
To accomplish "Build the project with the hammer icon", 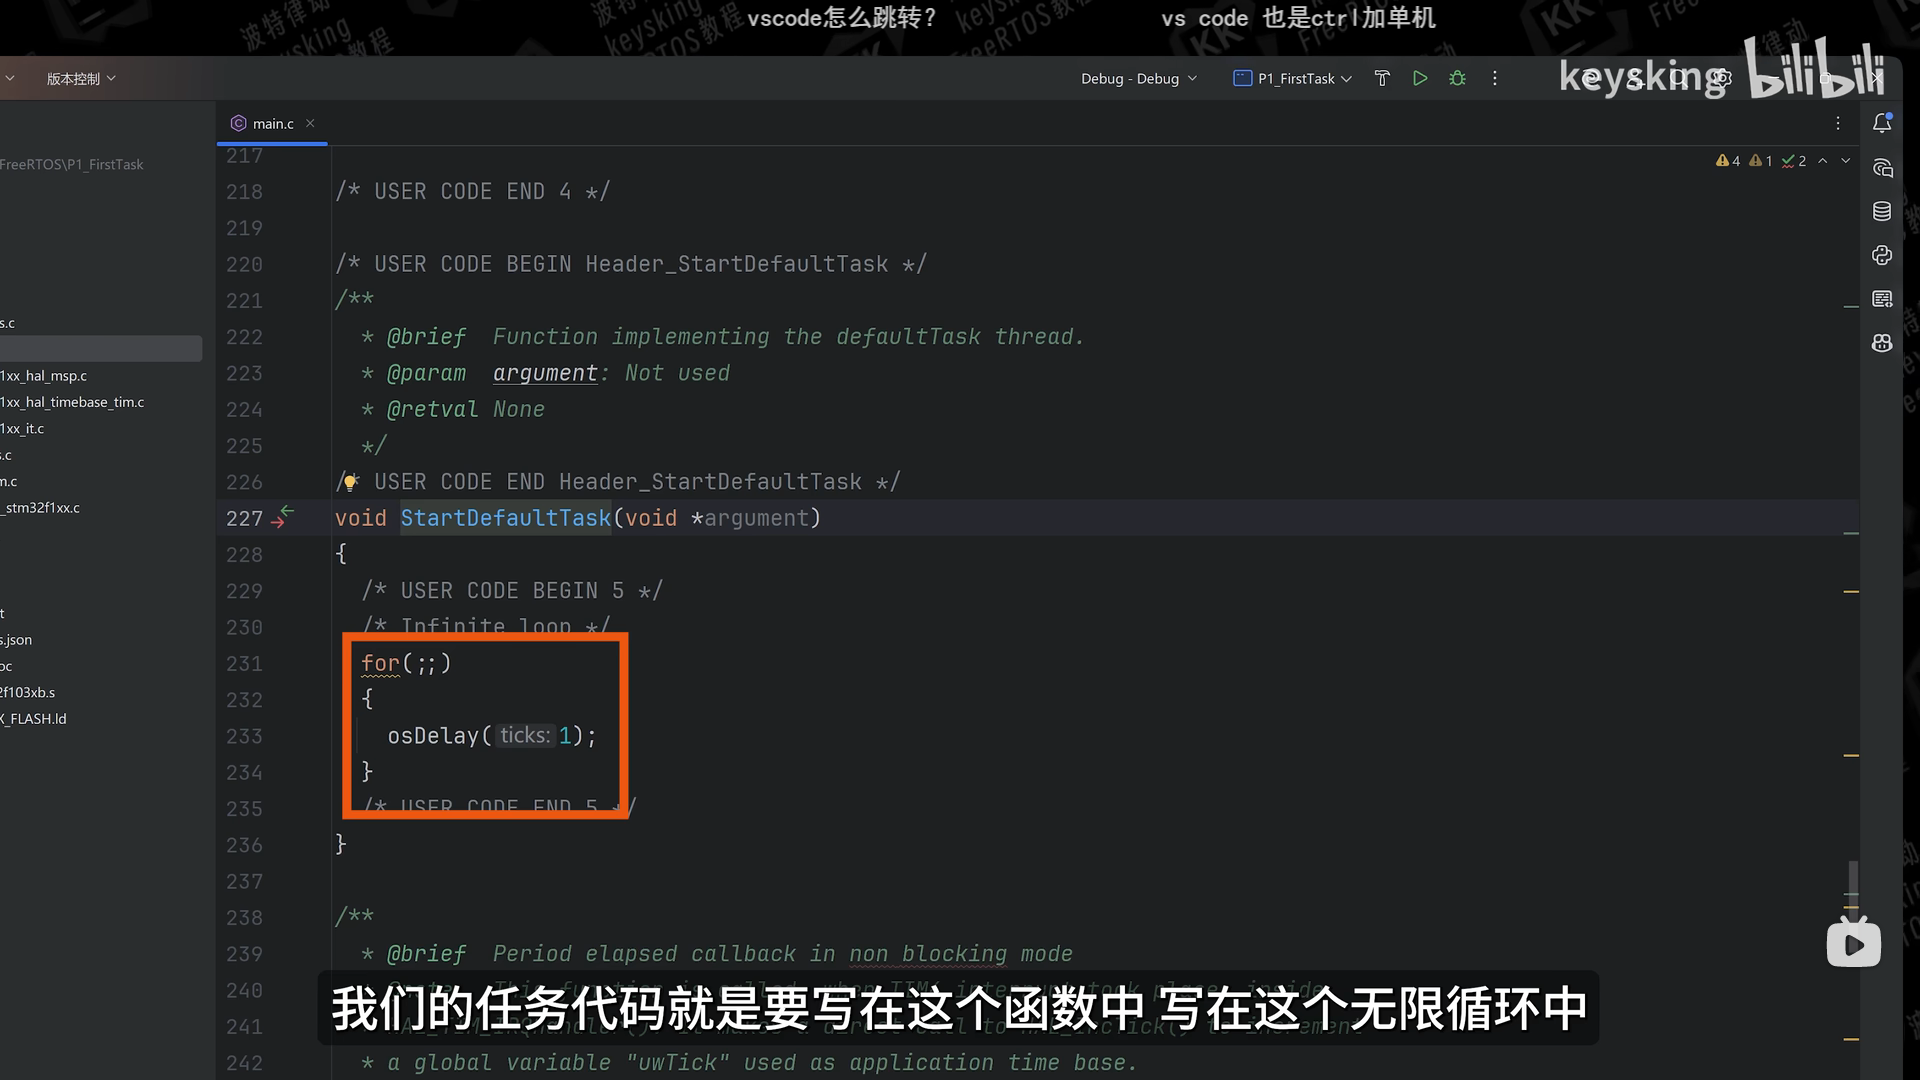I will (1382, 78).
